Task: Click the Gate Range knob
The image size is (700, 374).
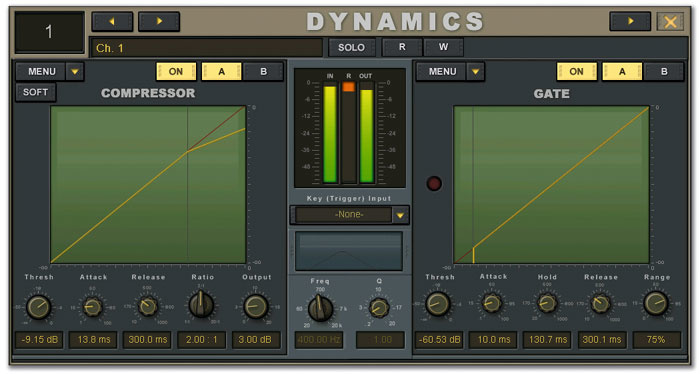Action: click(656, 303)
